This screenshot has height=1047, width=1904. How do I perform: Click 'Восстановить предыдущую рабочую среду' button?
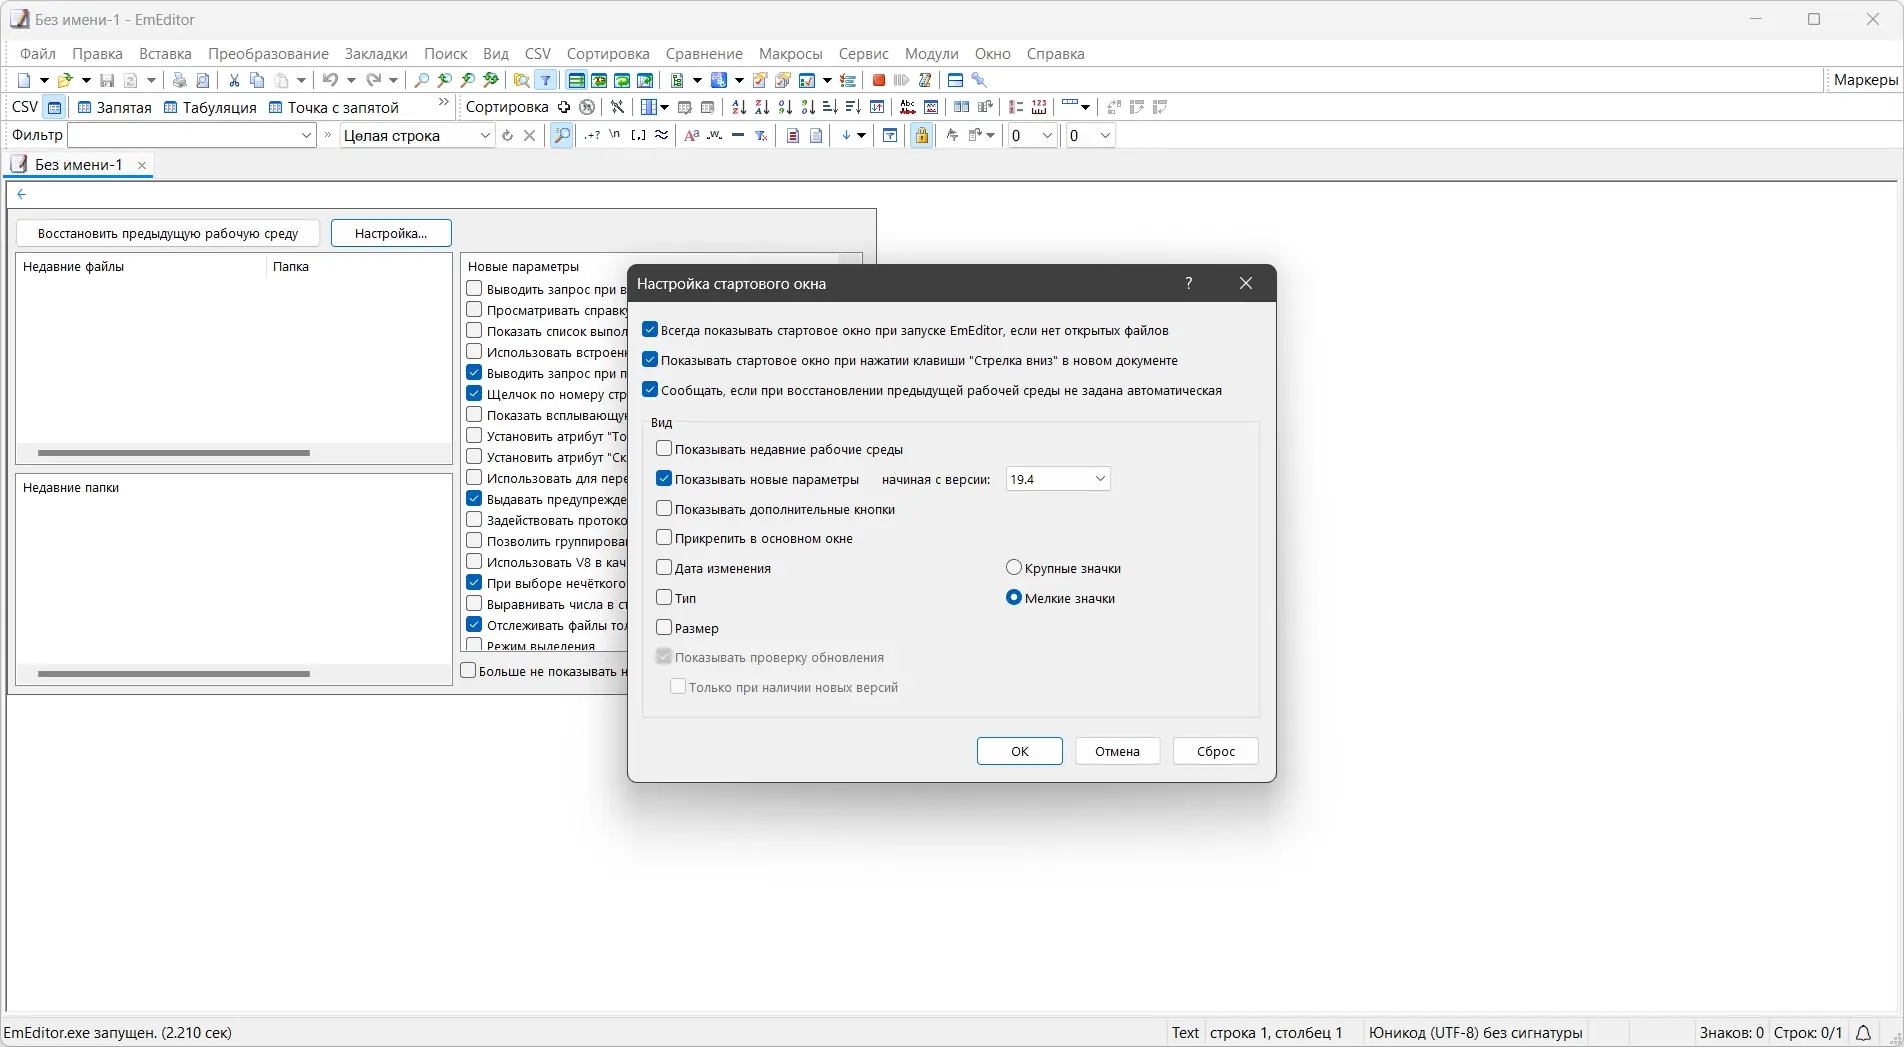(168, 233)
